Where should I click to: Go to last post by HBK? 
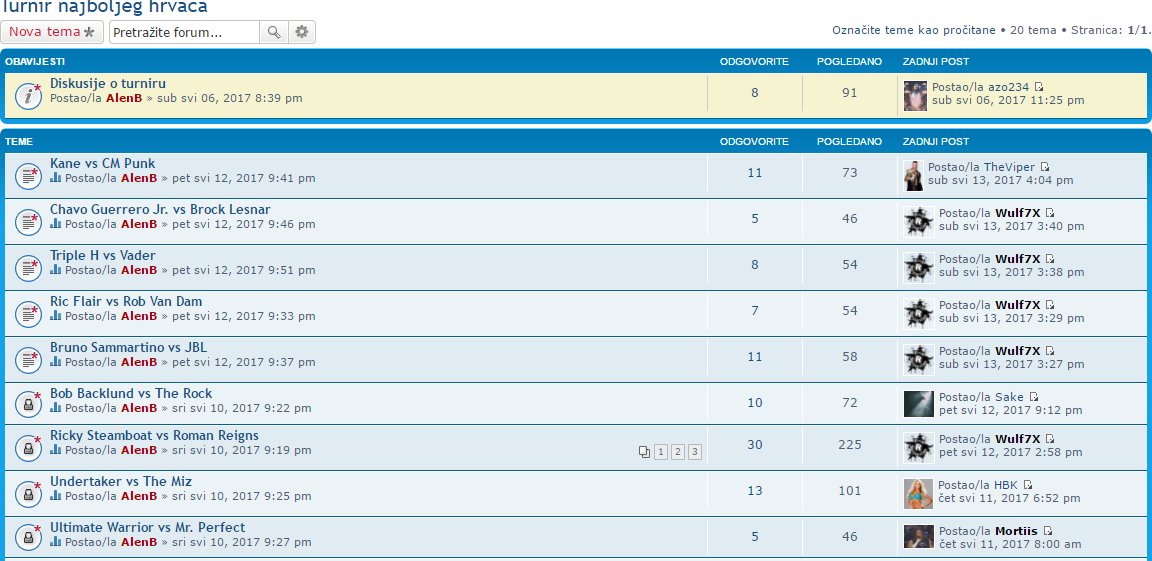coord(1029,485)
